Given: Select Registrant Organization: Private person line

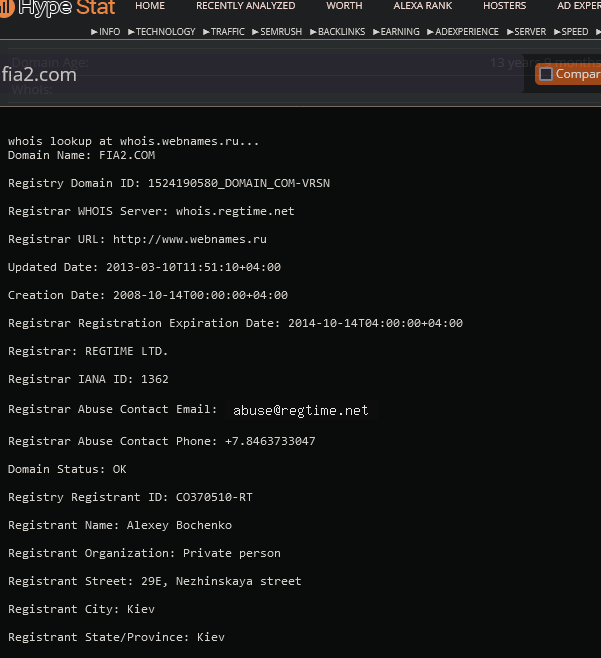Looking at the screenshot, I should [x=144, y=553].
